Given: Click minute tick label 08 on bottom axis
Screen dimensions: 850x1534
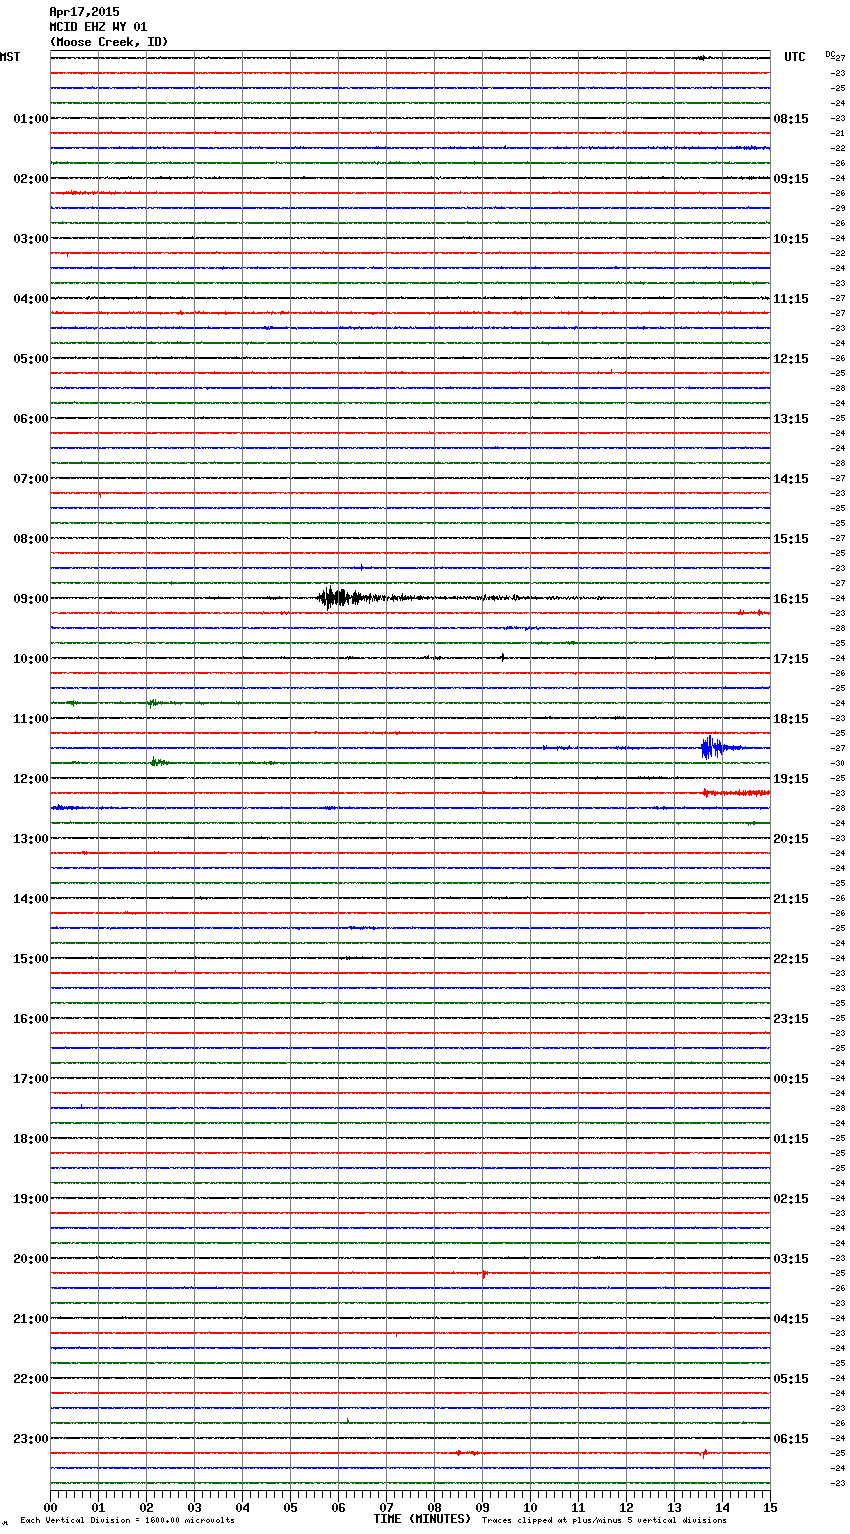Looking at the screenshot, I should point(434,1508).
